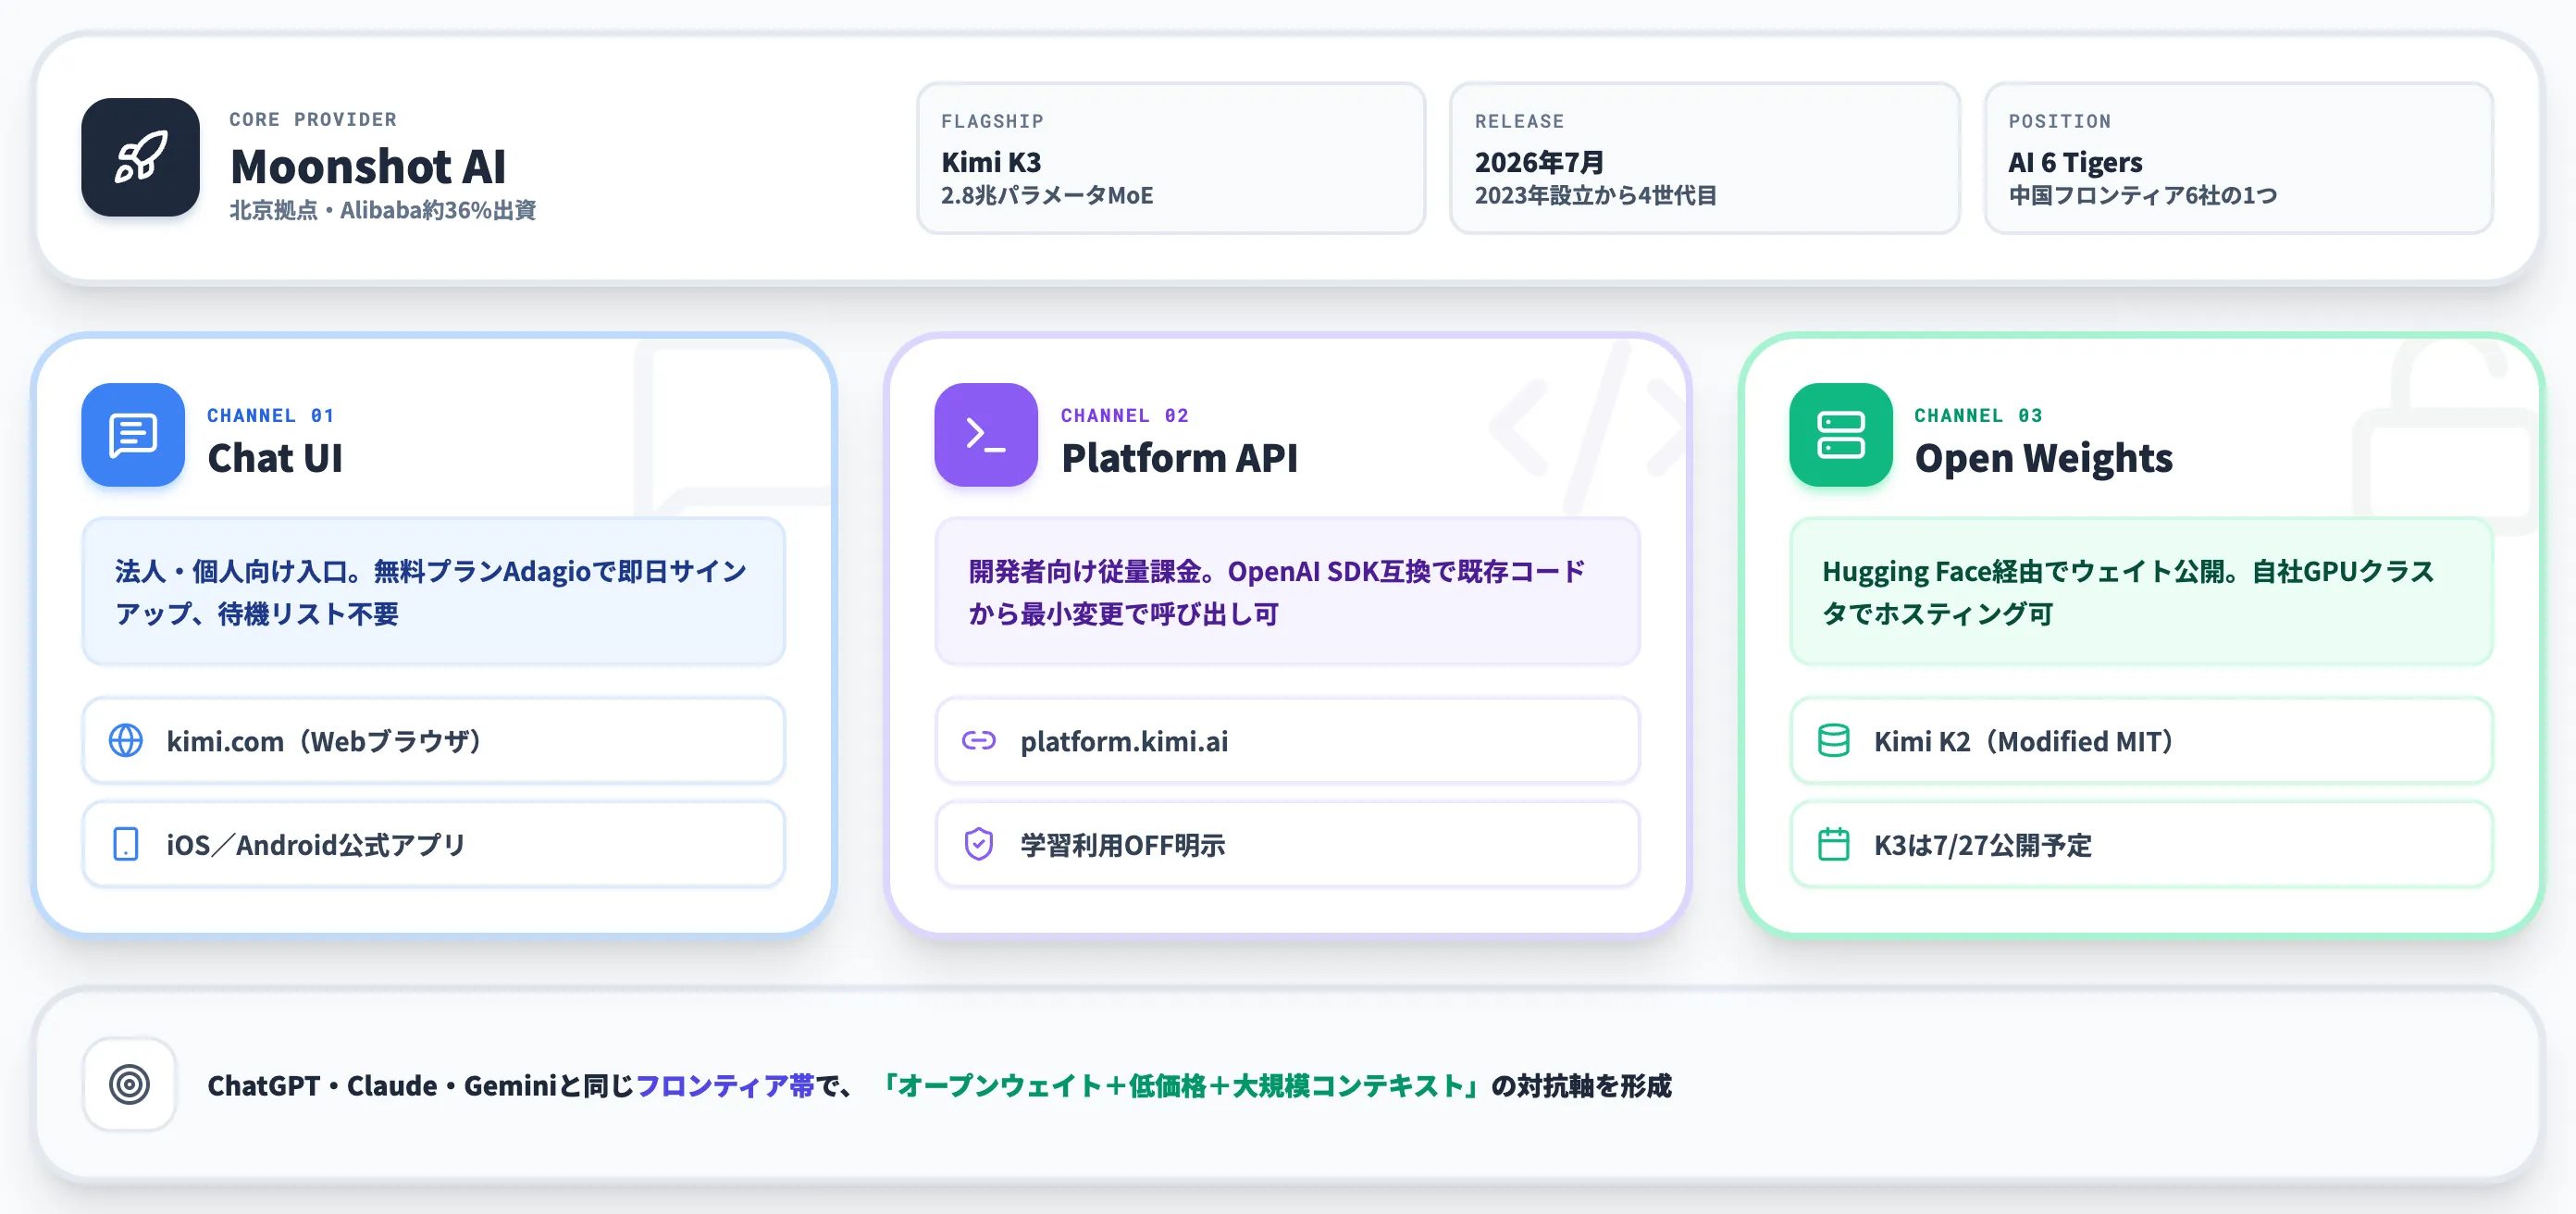The image size is (2576, 1214).
Task: Click the FLAGSHIP Kimi K3 info card
Action: [1171, 158]
